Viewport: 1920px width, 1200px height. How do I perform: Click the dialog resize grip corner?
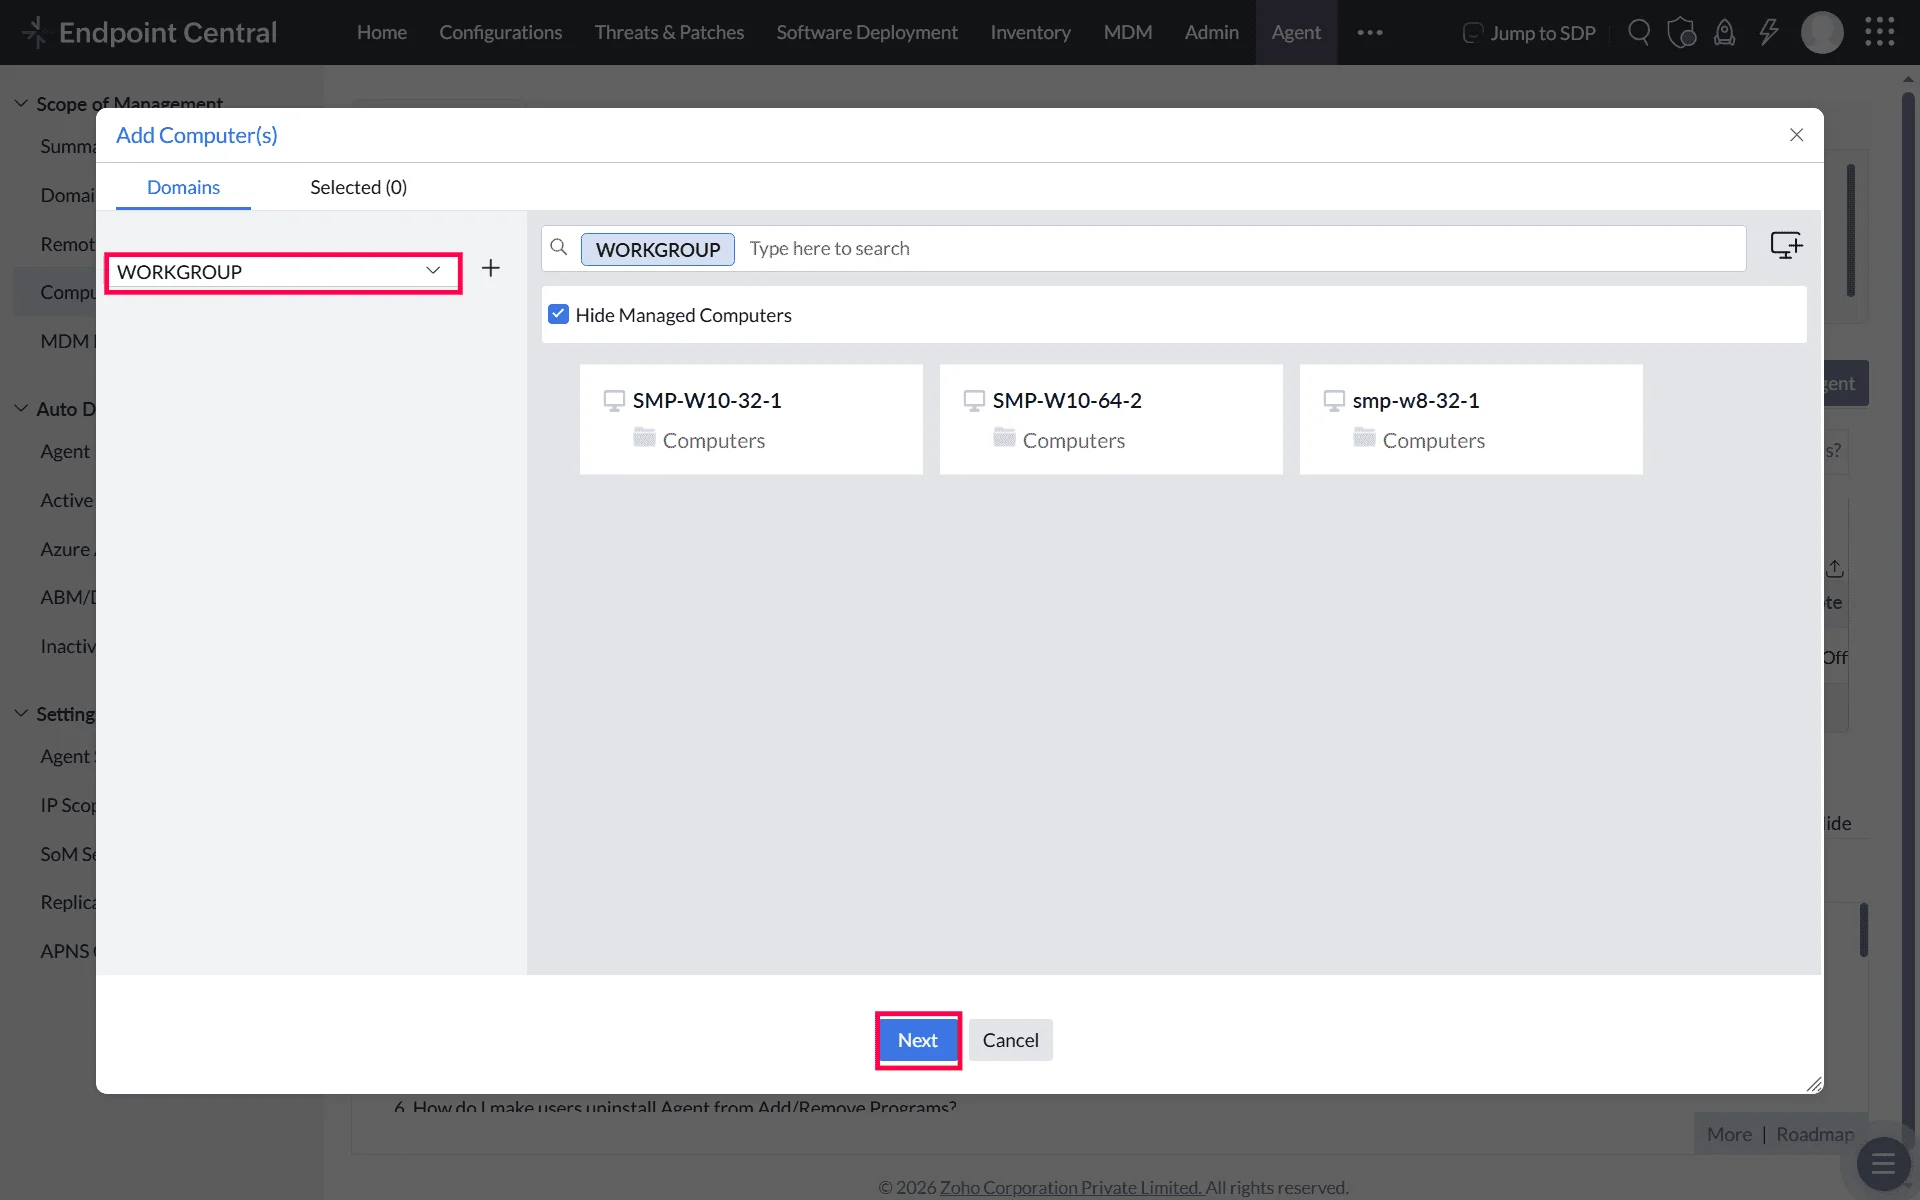[1814, 1084]
